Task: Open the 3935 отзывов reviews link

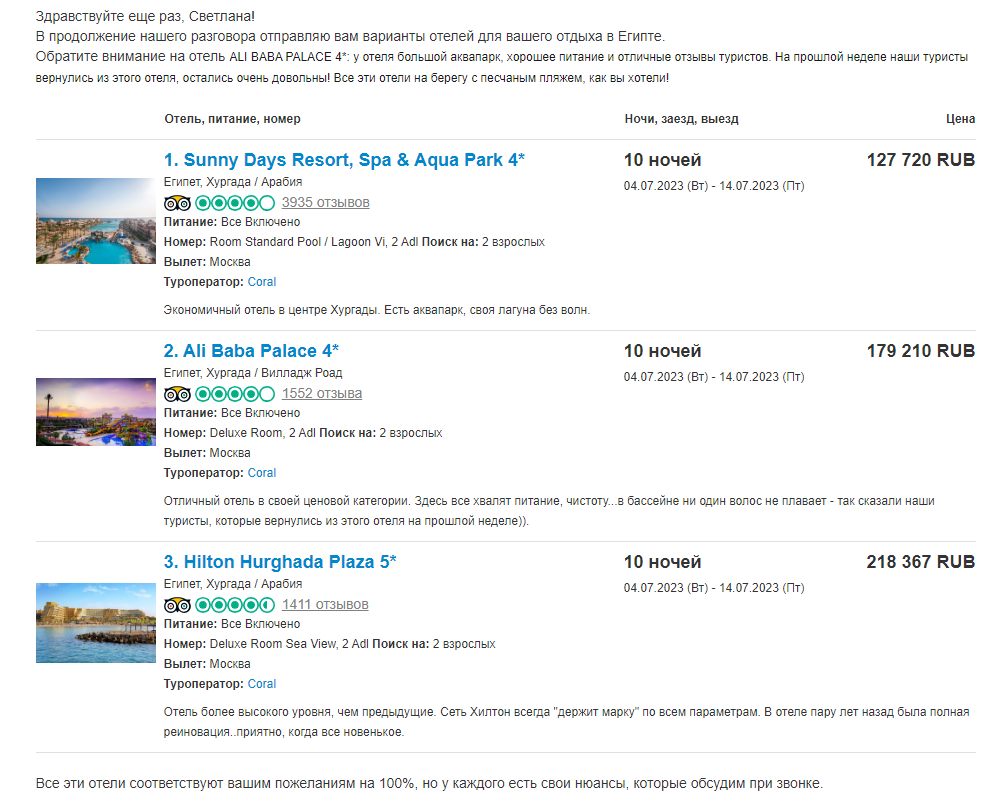Action: (325, 202)
